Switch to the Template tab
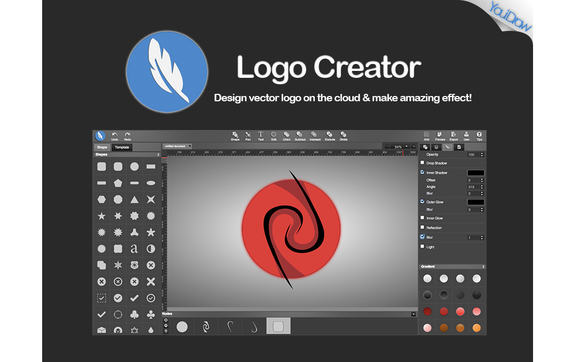 (x=122, y=147)
